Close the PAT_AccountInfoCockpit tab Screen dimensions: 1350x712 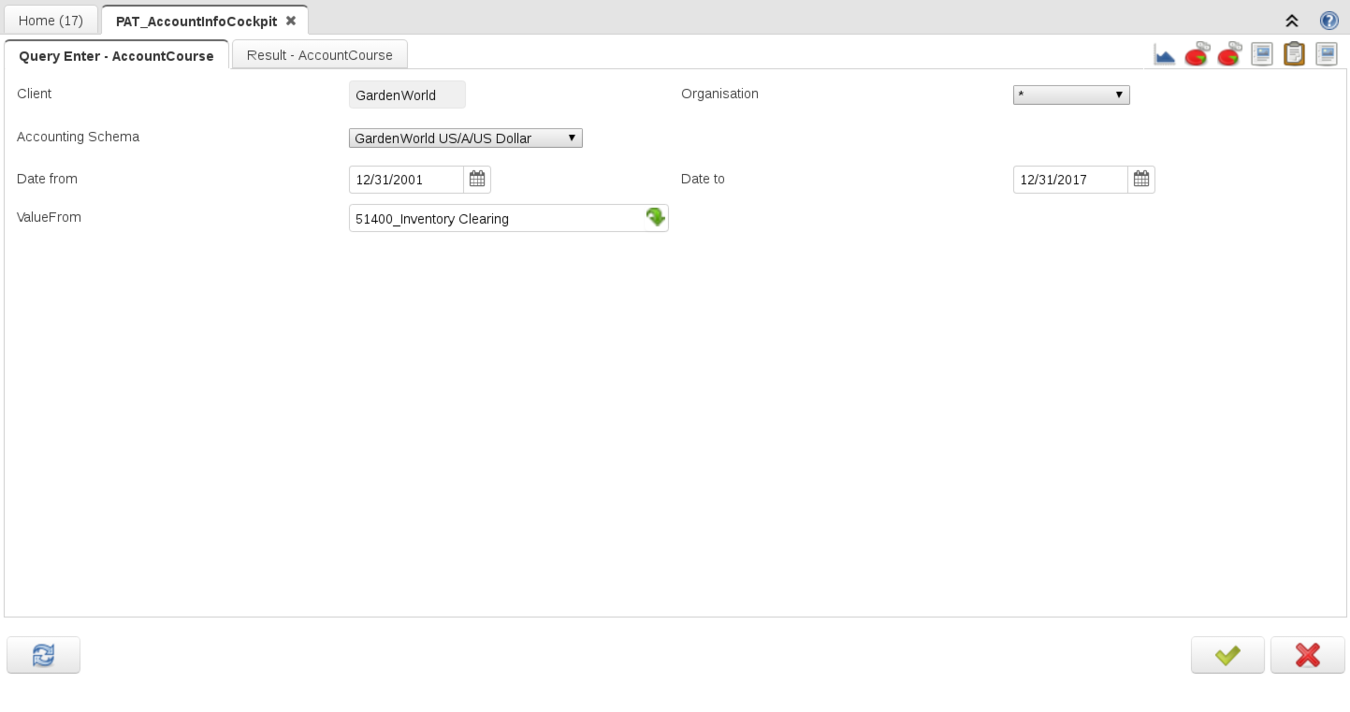coord(291,20)
